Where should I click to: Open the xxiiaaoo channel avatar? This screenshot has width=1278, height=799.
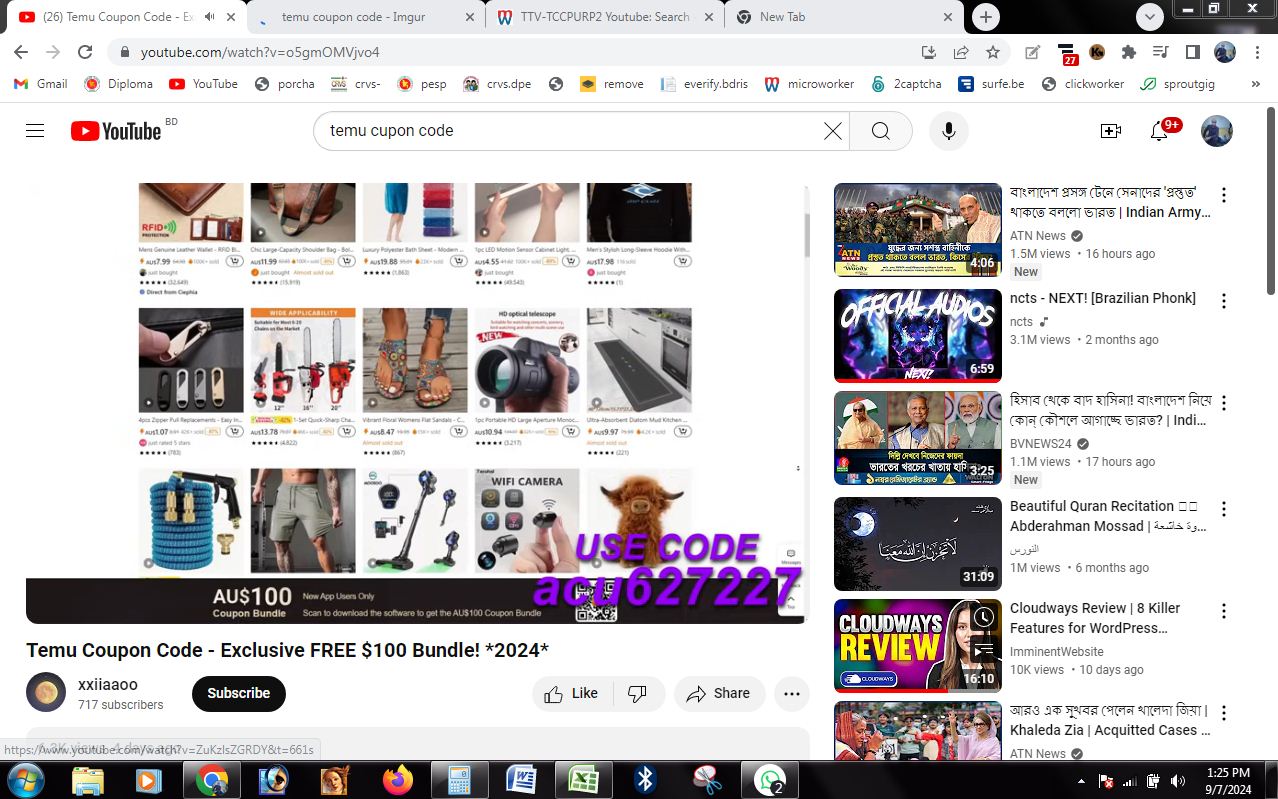click(46, 693)
